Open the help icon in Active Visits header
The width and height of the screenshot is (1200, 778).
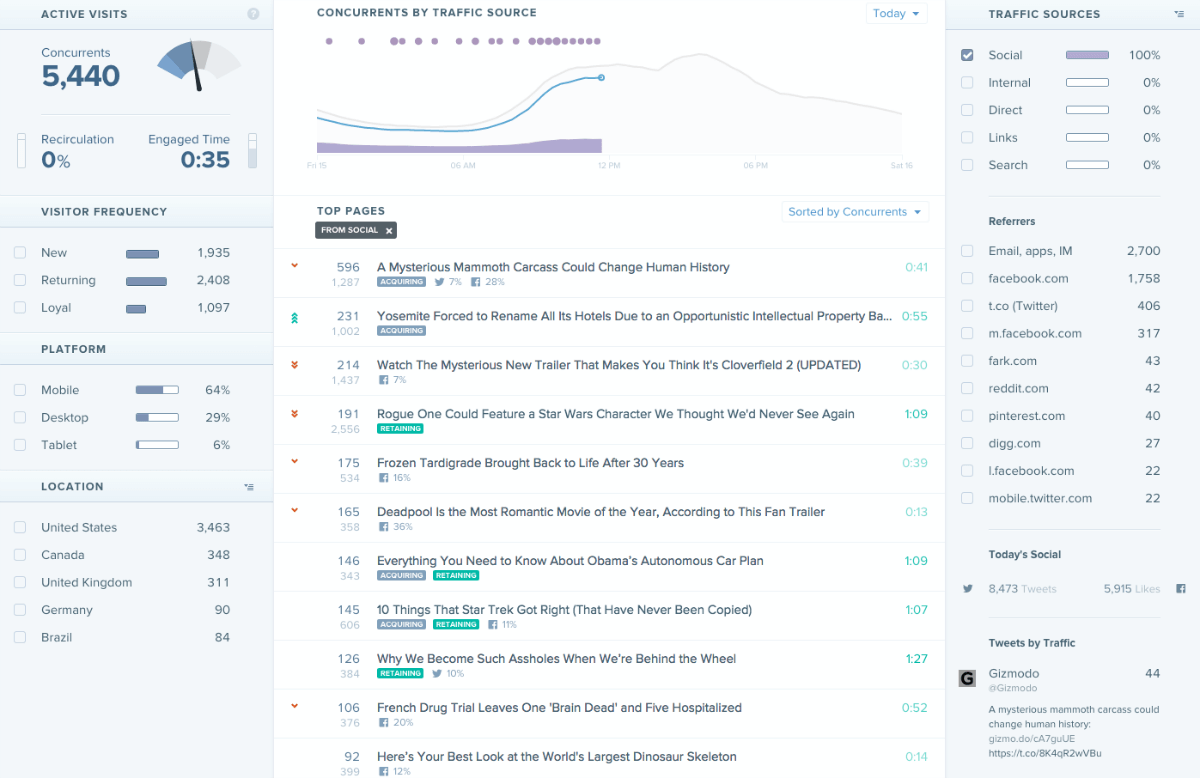coord(253,14)
